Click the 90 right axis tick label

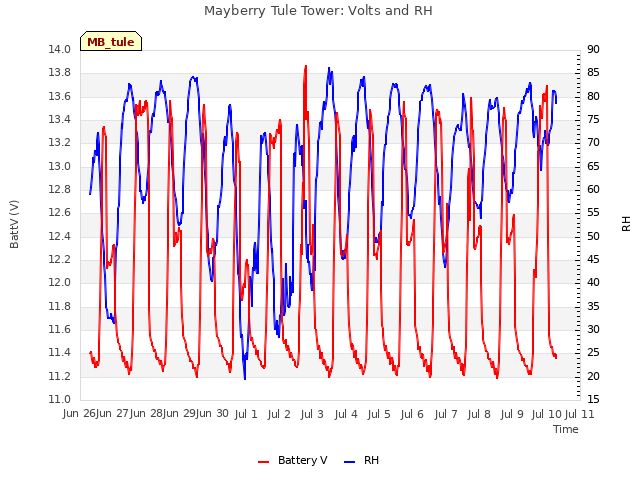point(593,50)
